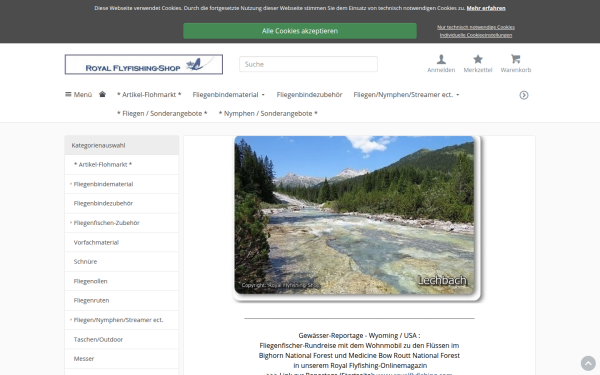Click the scroll-to-top arrow icon
600x375 pixels.
[x=588, y=363]
